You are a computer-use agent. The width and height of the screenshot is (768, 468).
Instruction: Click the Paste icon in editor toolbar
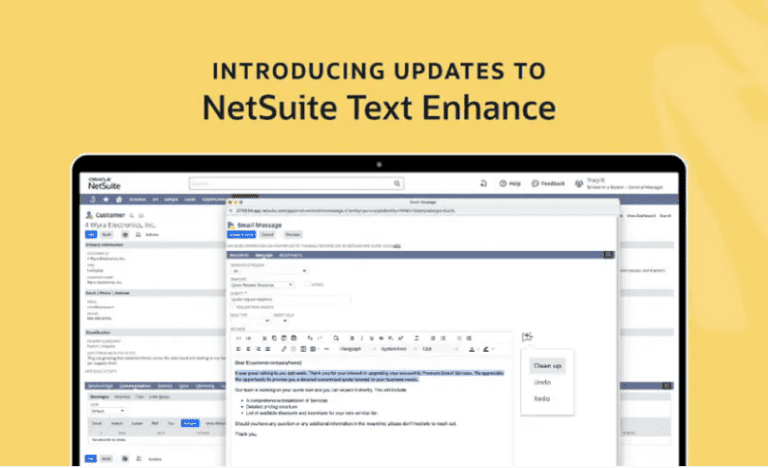(284, 338)
